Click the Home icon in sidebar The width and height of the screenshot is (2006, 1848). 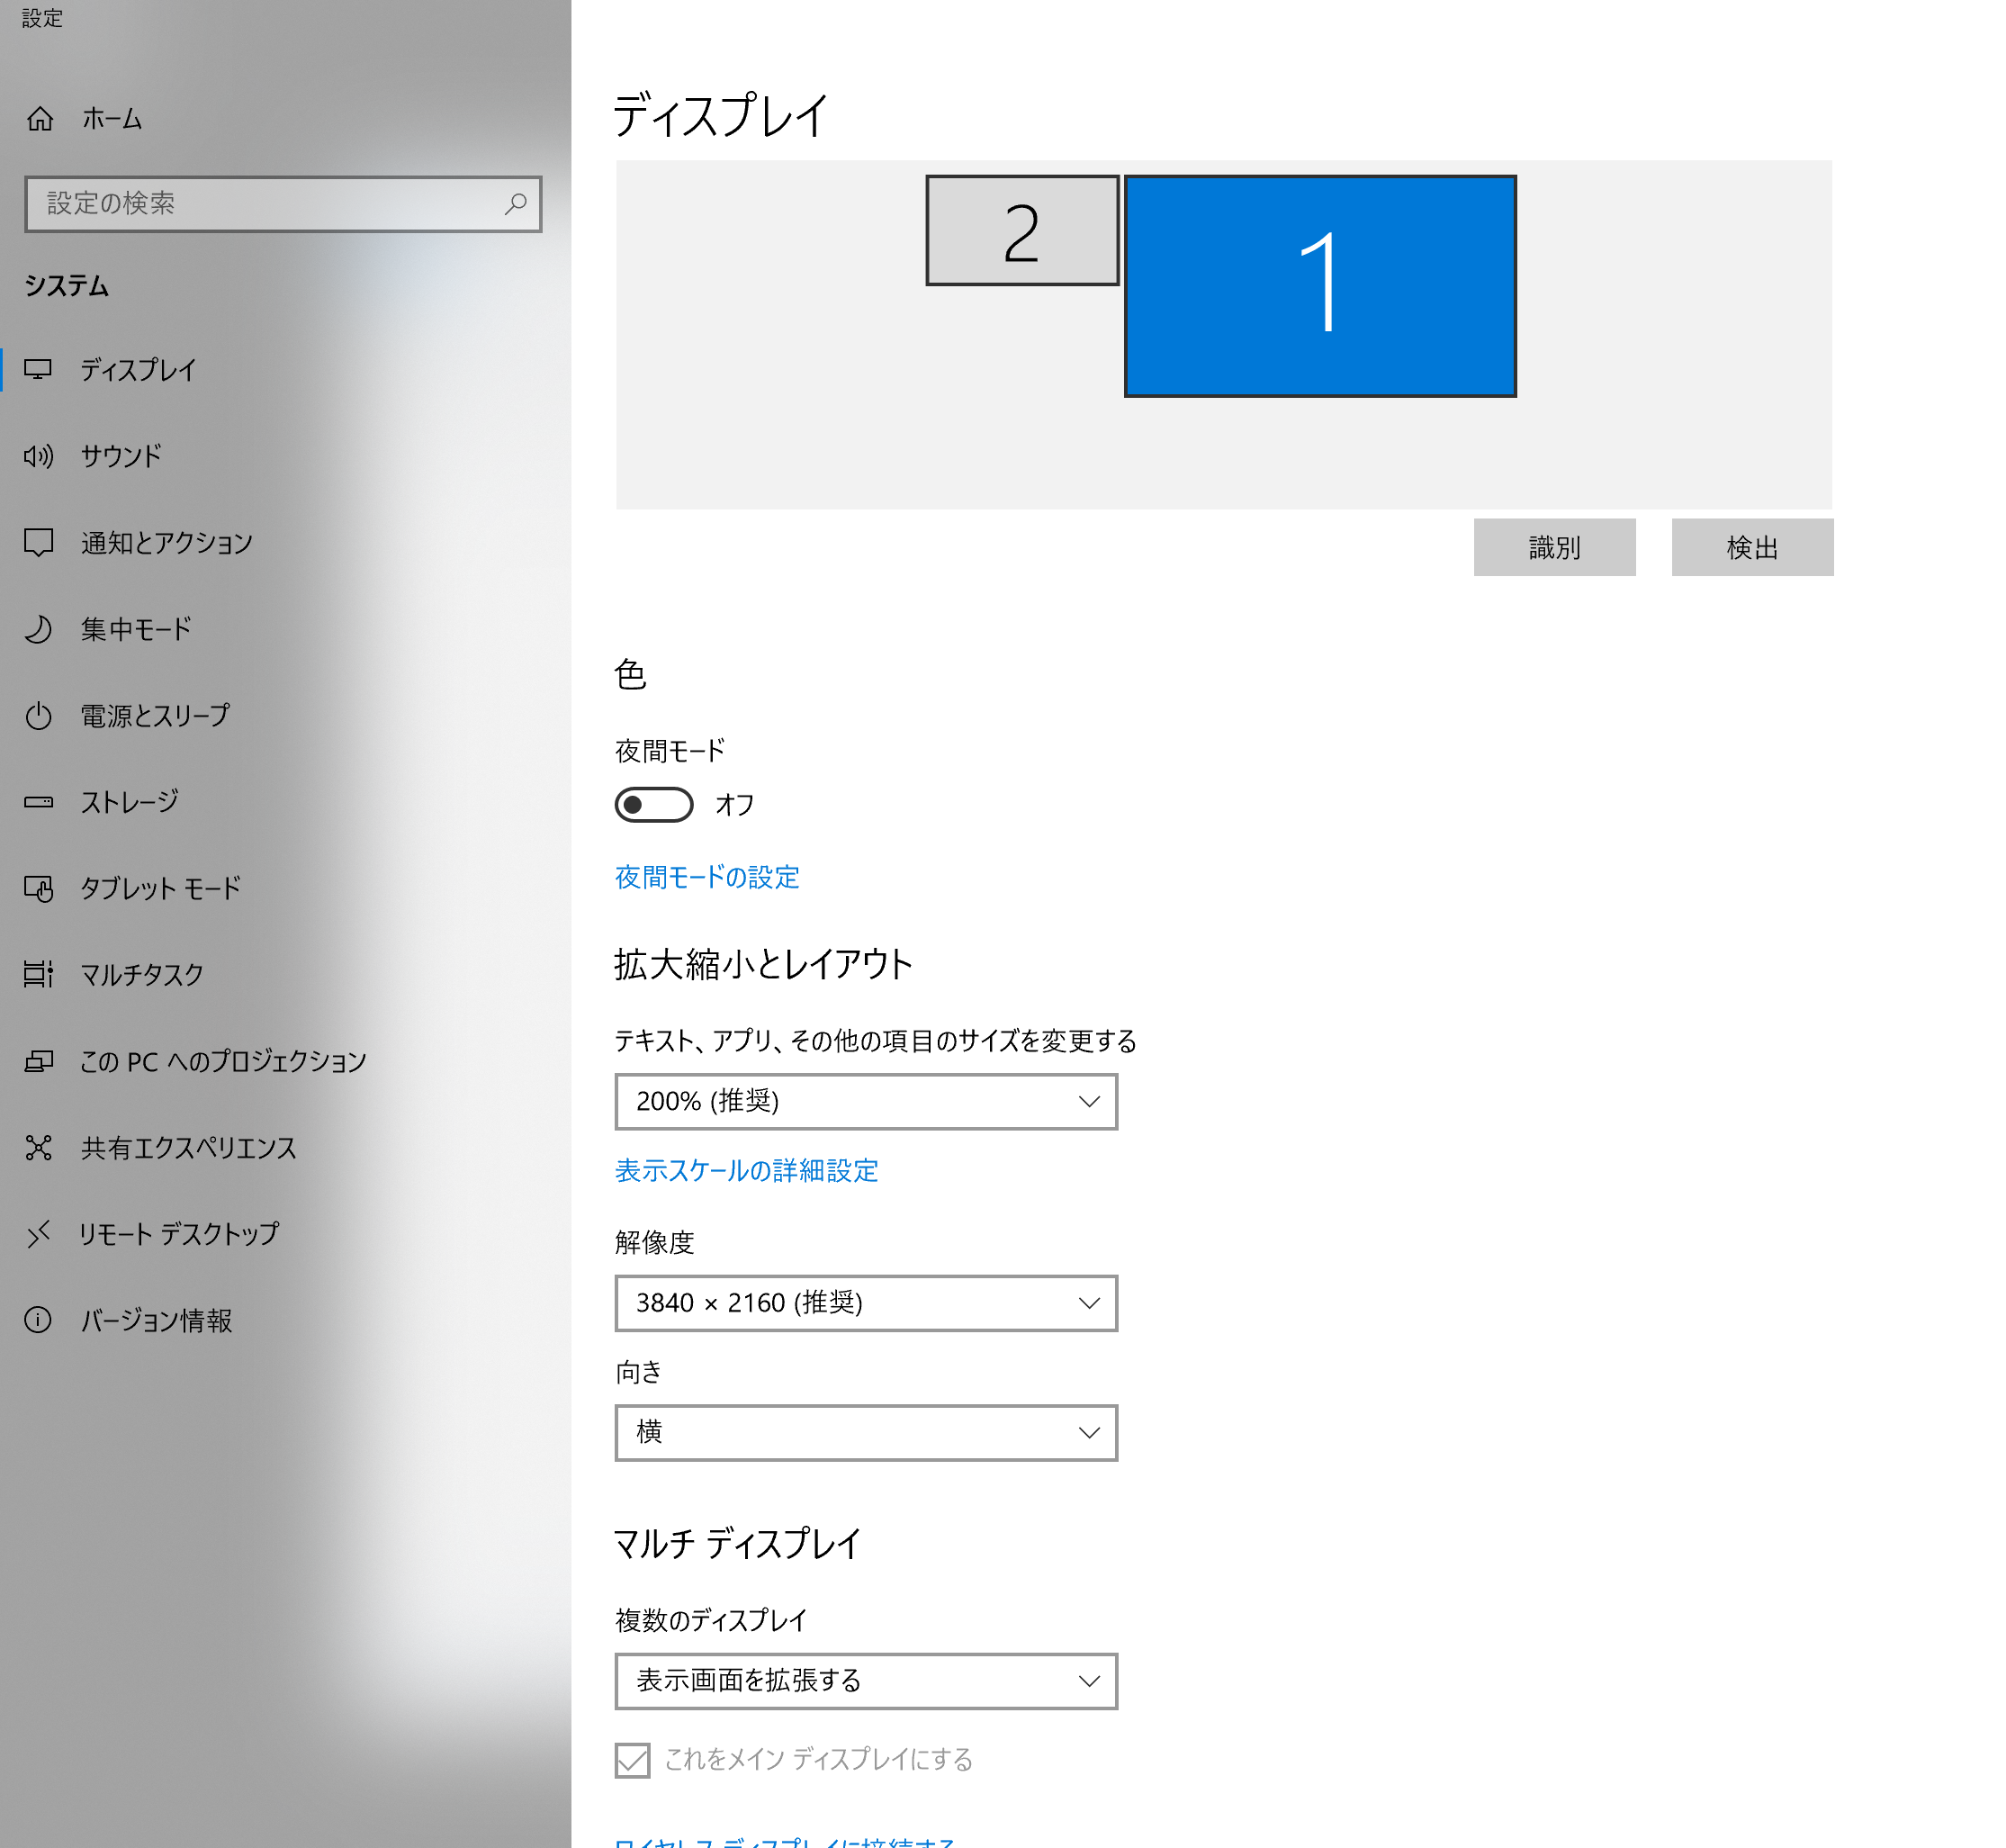click(x=40, y=119)
